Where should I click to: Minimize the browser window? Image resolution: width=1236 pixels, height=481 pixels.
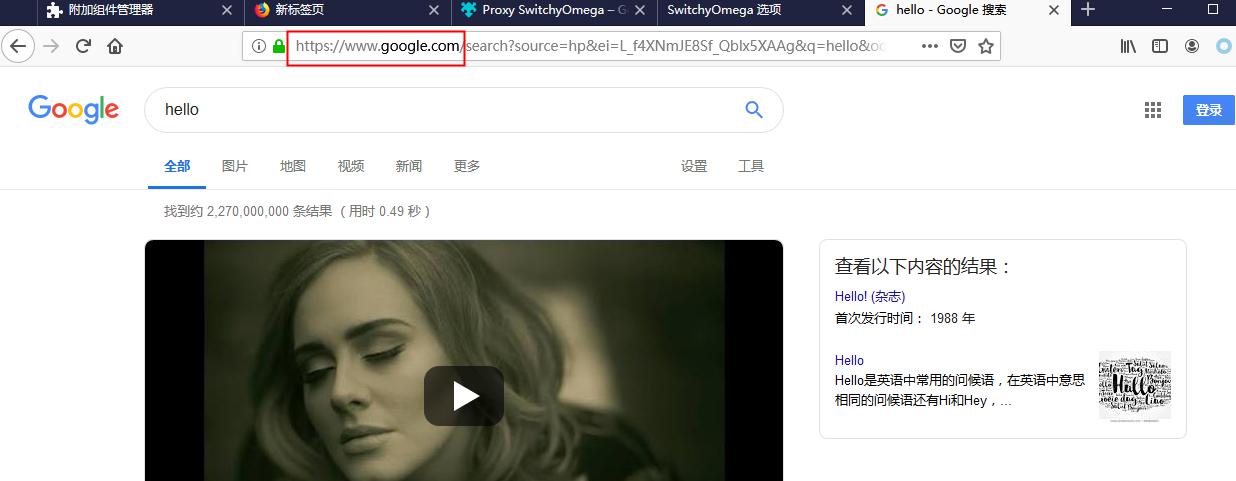coord(1168,10)
